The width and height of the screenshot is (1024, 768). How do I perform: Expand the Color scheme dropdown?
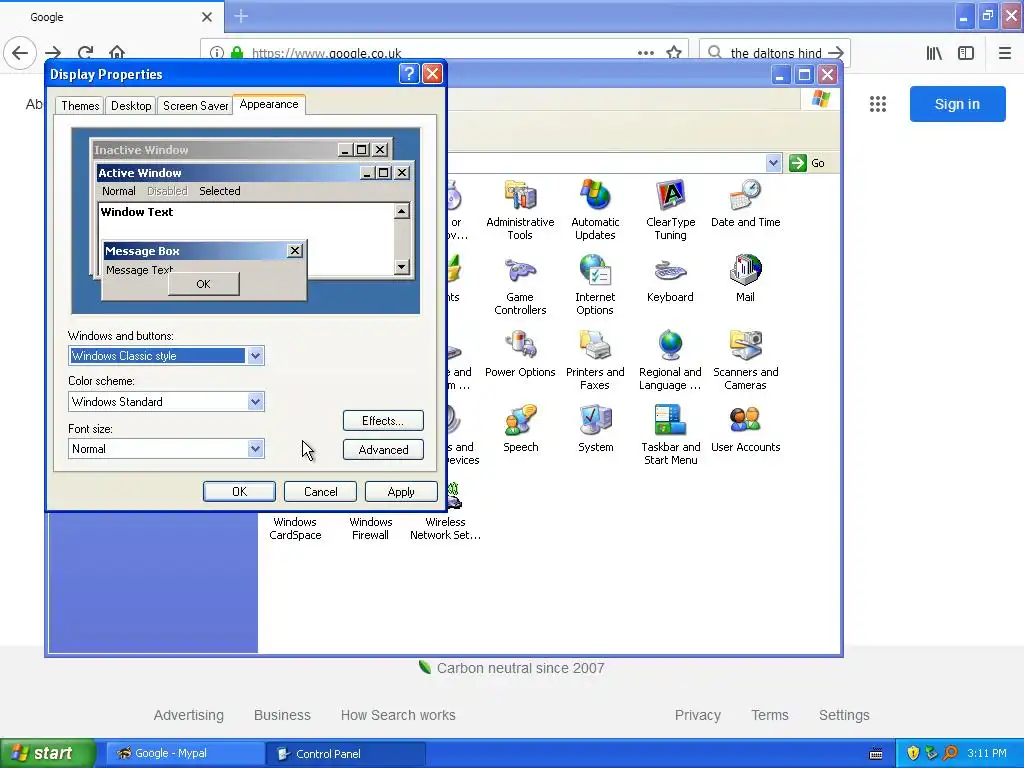(255, 402)
